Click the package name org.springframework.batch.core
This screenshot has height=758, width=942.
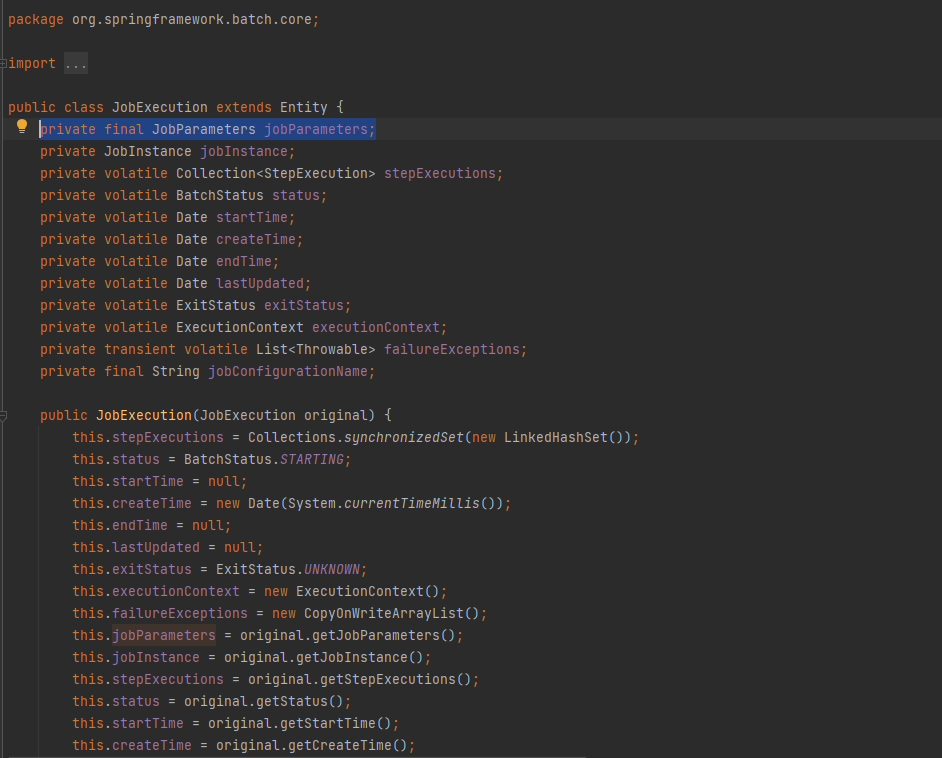coord(192,19)
